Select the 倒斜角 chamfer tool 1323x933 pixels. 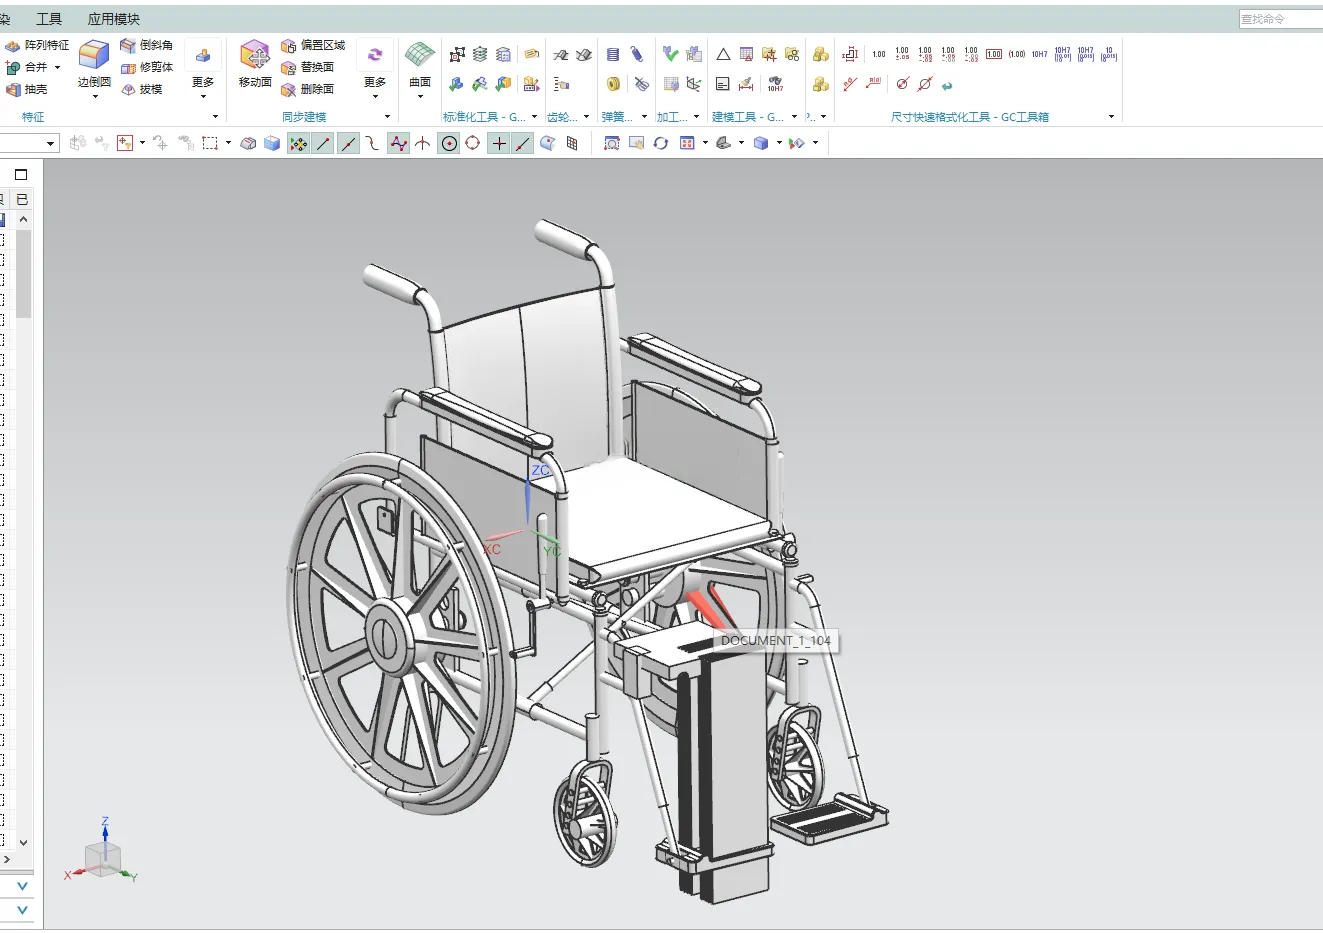coord(146,45)
